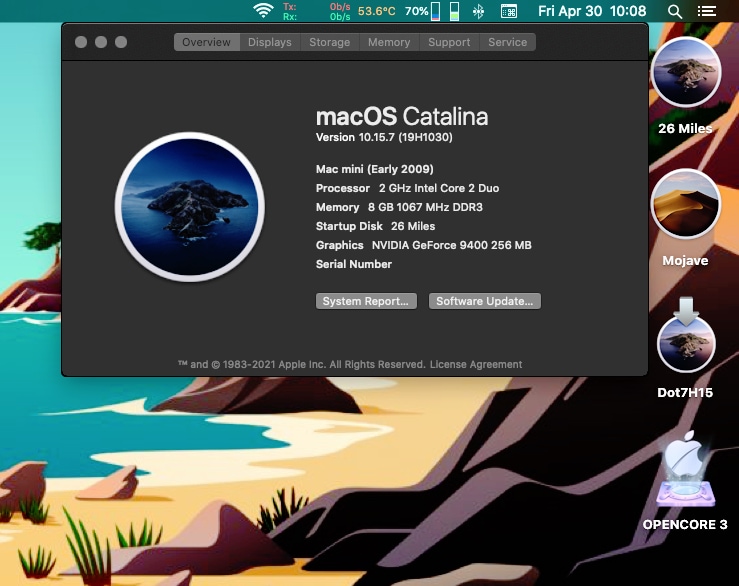The width and height of the screenshot is (739, 586).
Task: Click the Serial Number label
Action: [353, 264]
